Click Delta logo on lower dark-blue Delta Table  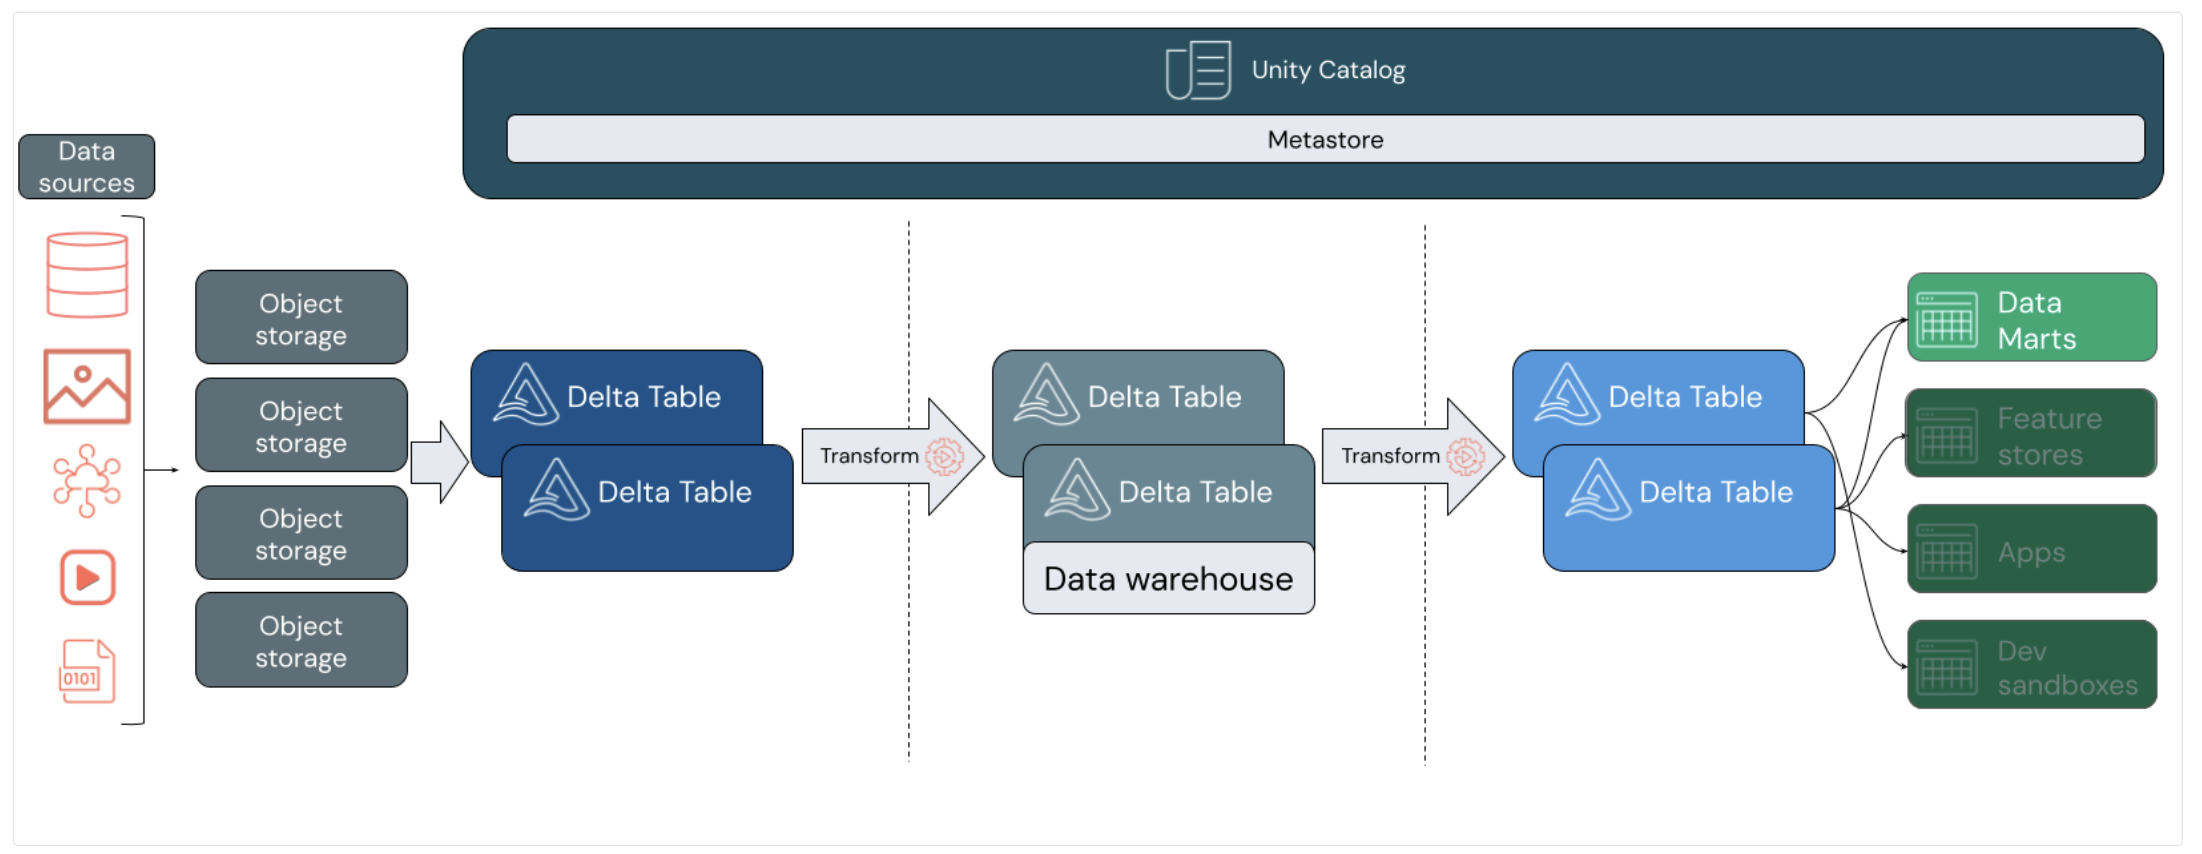tap(557, 490)
